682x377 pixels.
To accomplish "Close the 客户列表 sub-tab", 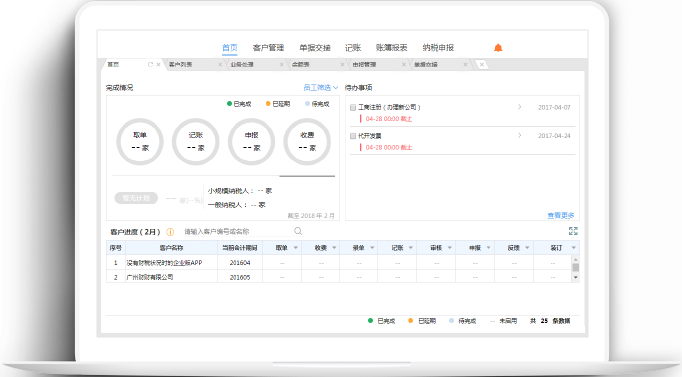I will (x=220, y=64).
